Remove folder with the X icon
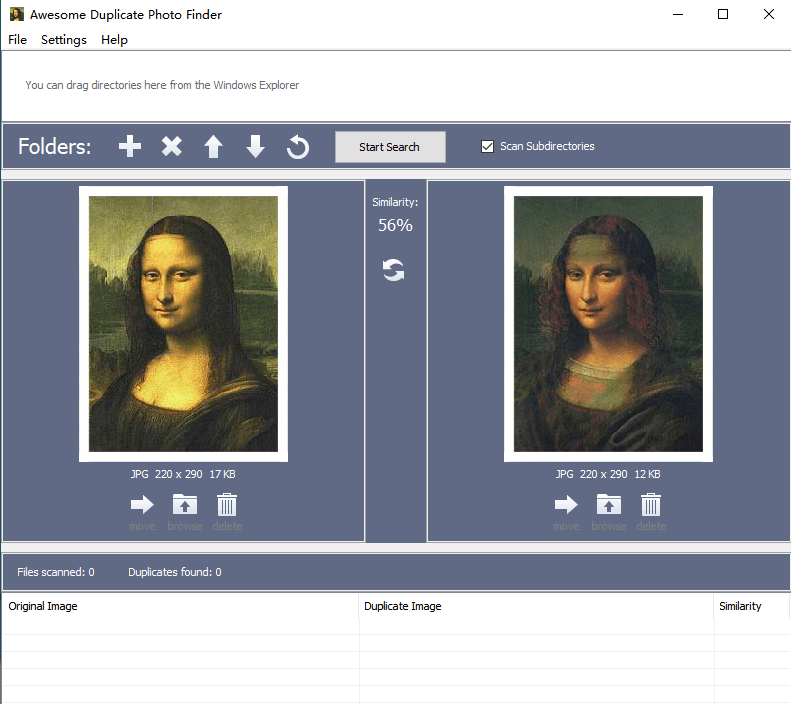 point(172,147)
